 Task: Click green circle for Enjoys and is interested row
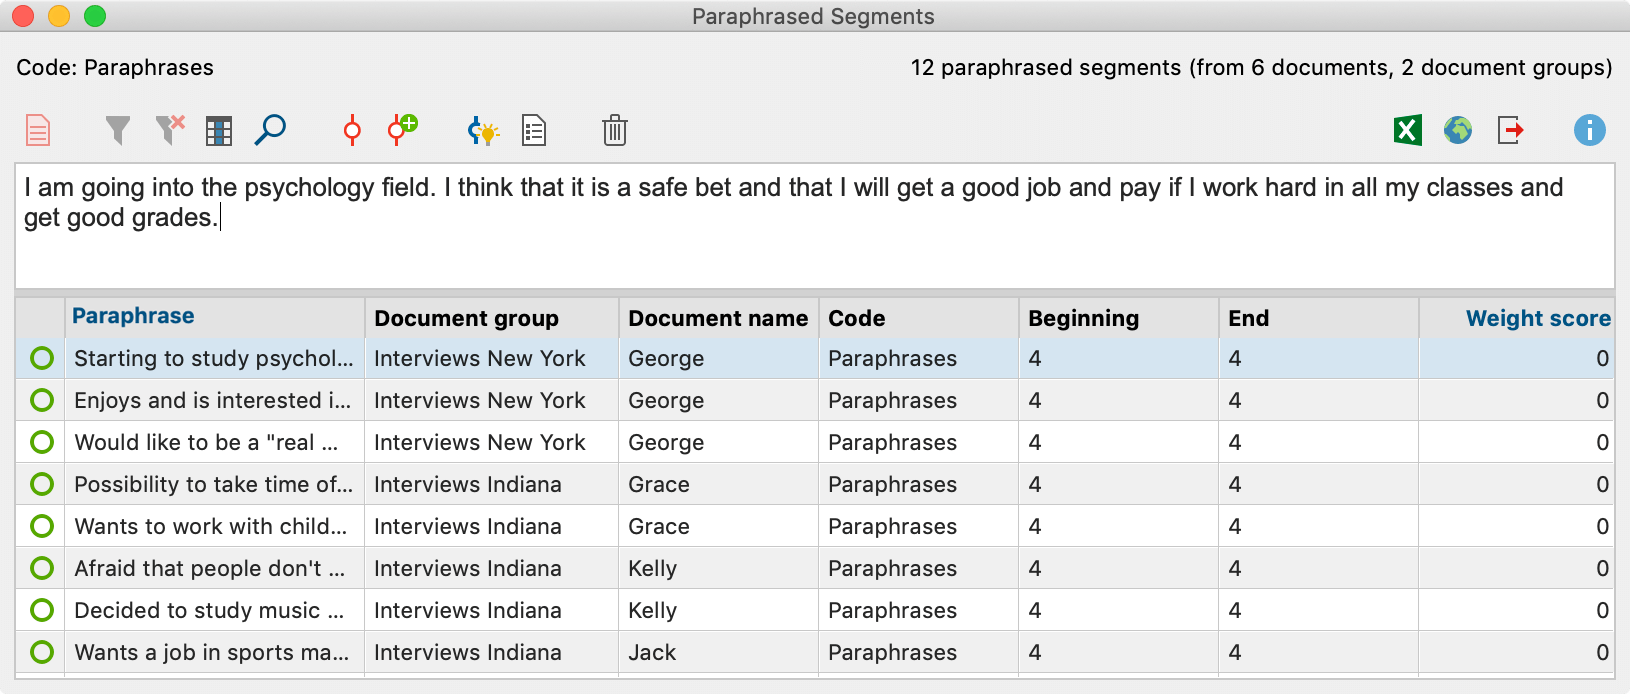click(42, 400)
